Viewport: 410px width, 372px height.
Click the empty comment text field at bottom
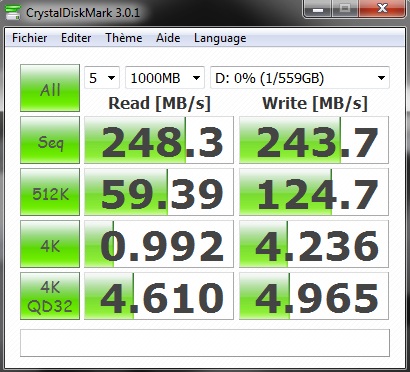click(205, 343)
